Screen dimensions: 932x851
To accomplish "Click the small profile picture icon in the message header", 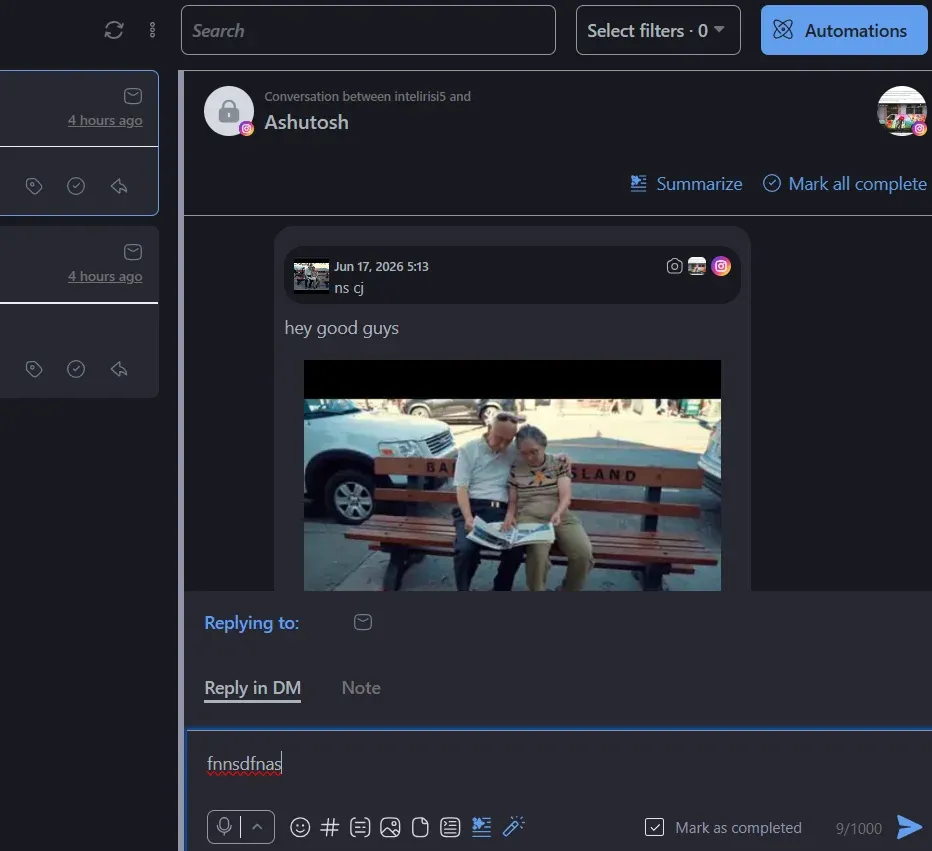I will point(697,266).
